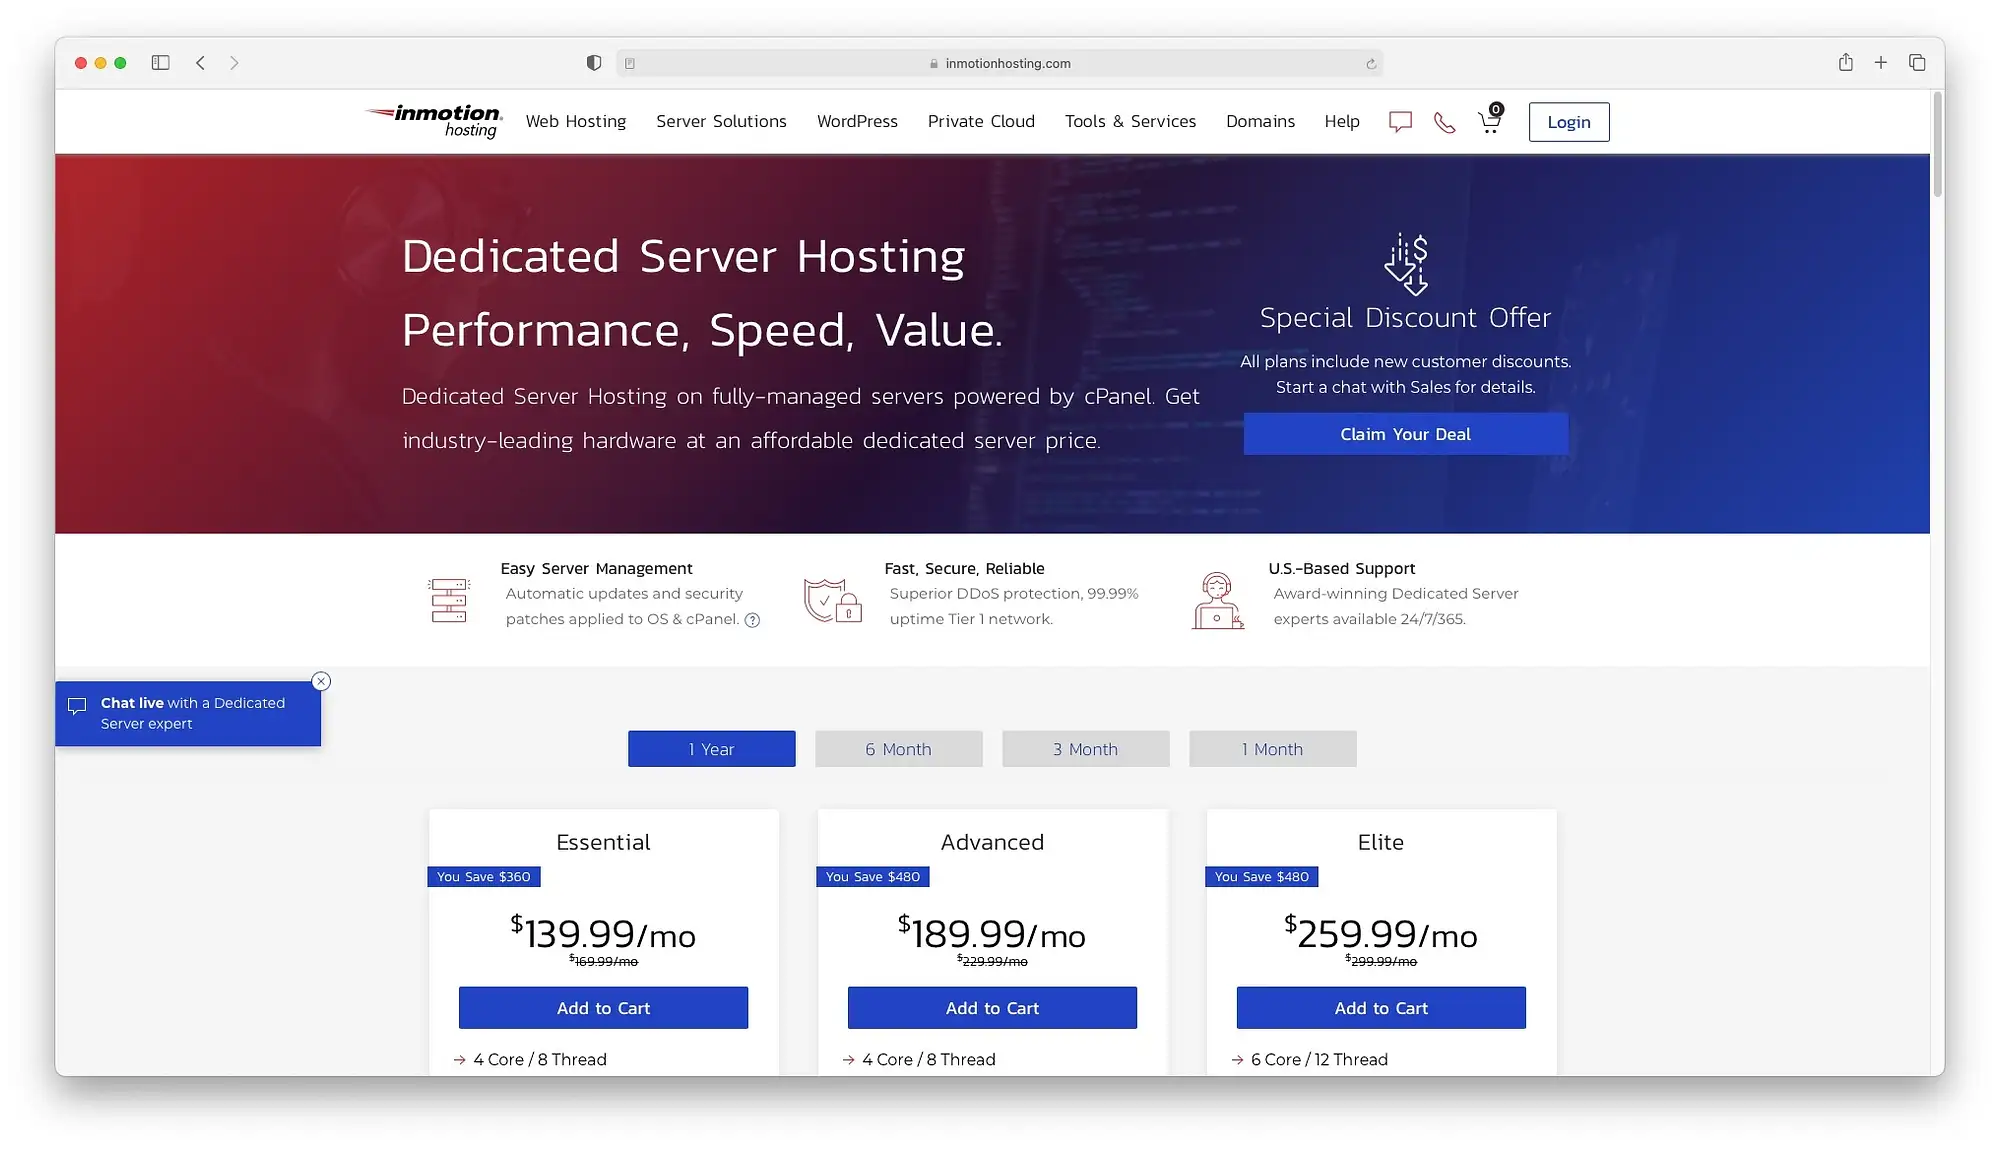This screenshot has height=1149, width=2000.
Task: Click the page share icon
Action: pyautogui.click(x=1845, y=62)
